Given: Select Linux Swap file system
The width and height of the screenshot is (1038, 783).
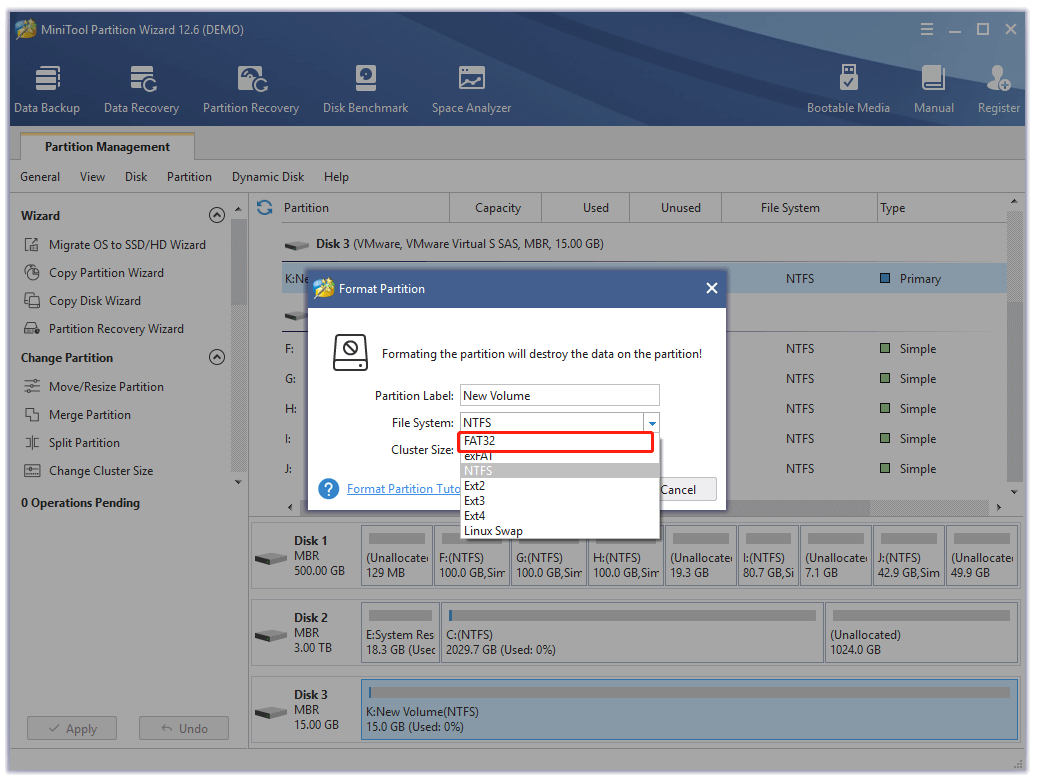Looking at the screenshot, I should pyautogui.click(x=559, y=531).
